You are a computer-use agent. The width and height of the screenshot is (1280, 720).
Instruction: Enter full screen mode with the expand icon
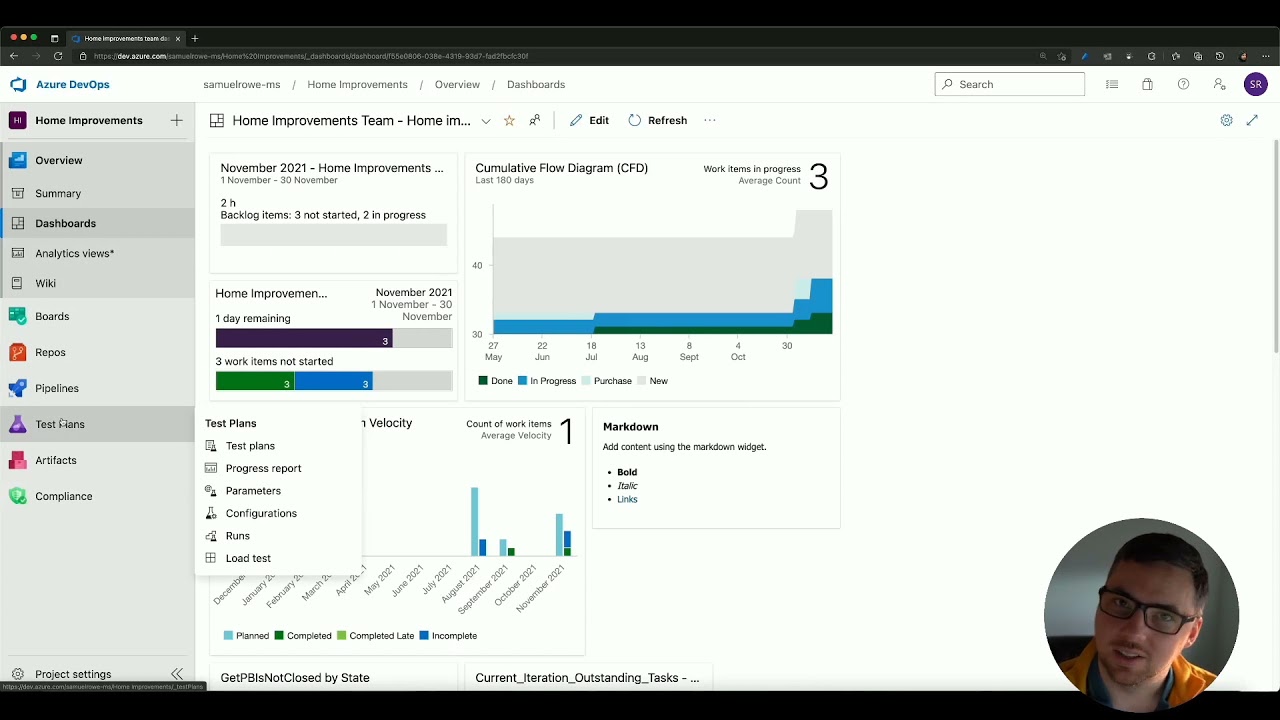click(1252, 120)
